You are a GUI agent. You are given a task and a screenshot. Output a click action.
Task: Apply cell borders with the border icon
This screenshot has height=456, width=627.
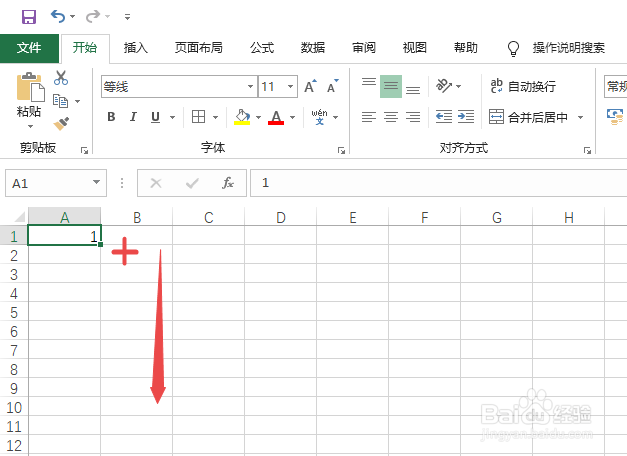[198, 117]
